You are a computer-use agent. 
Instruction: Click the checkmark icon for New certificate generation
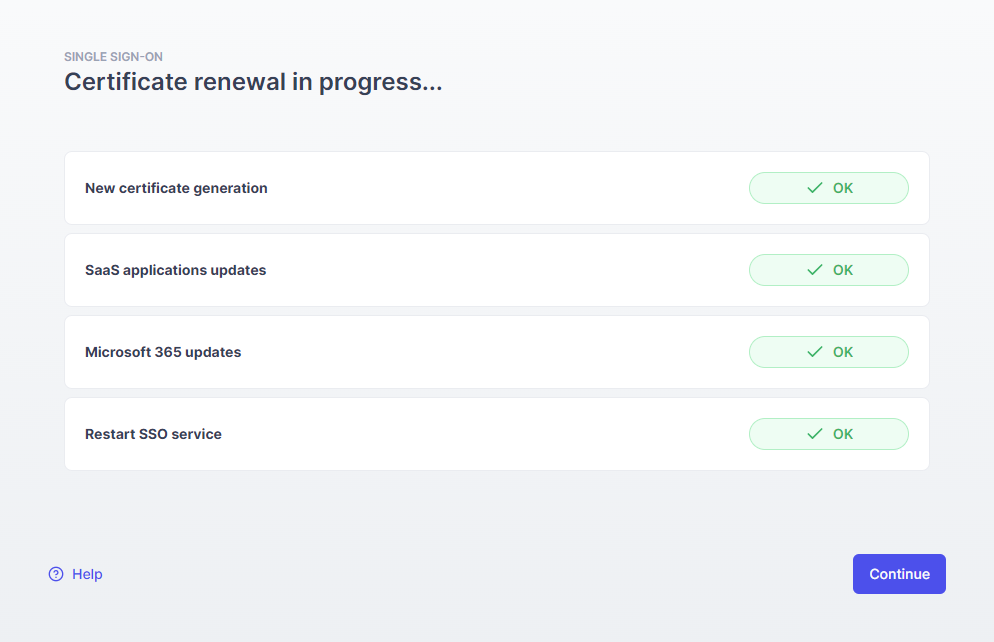click(815, 188)
